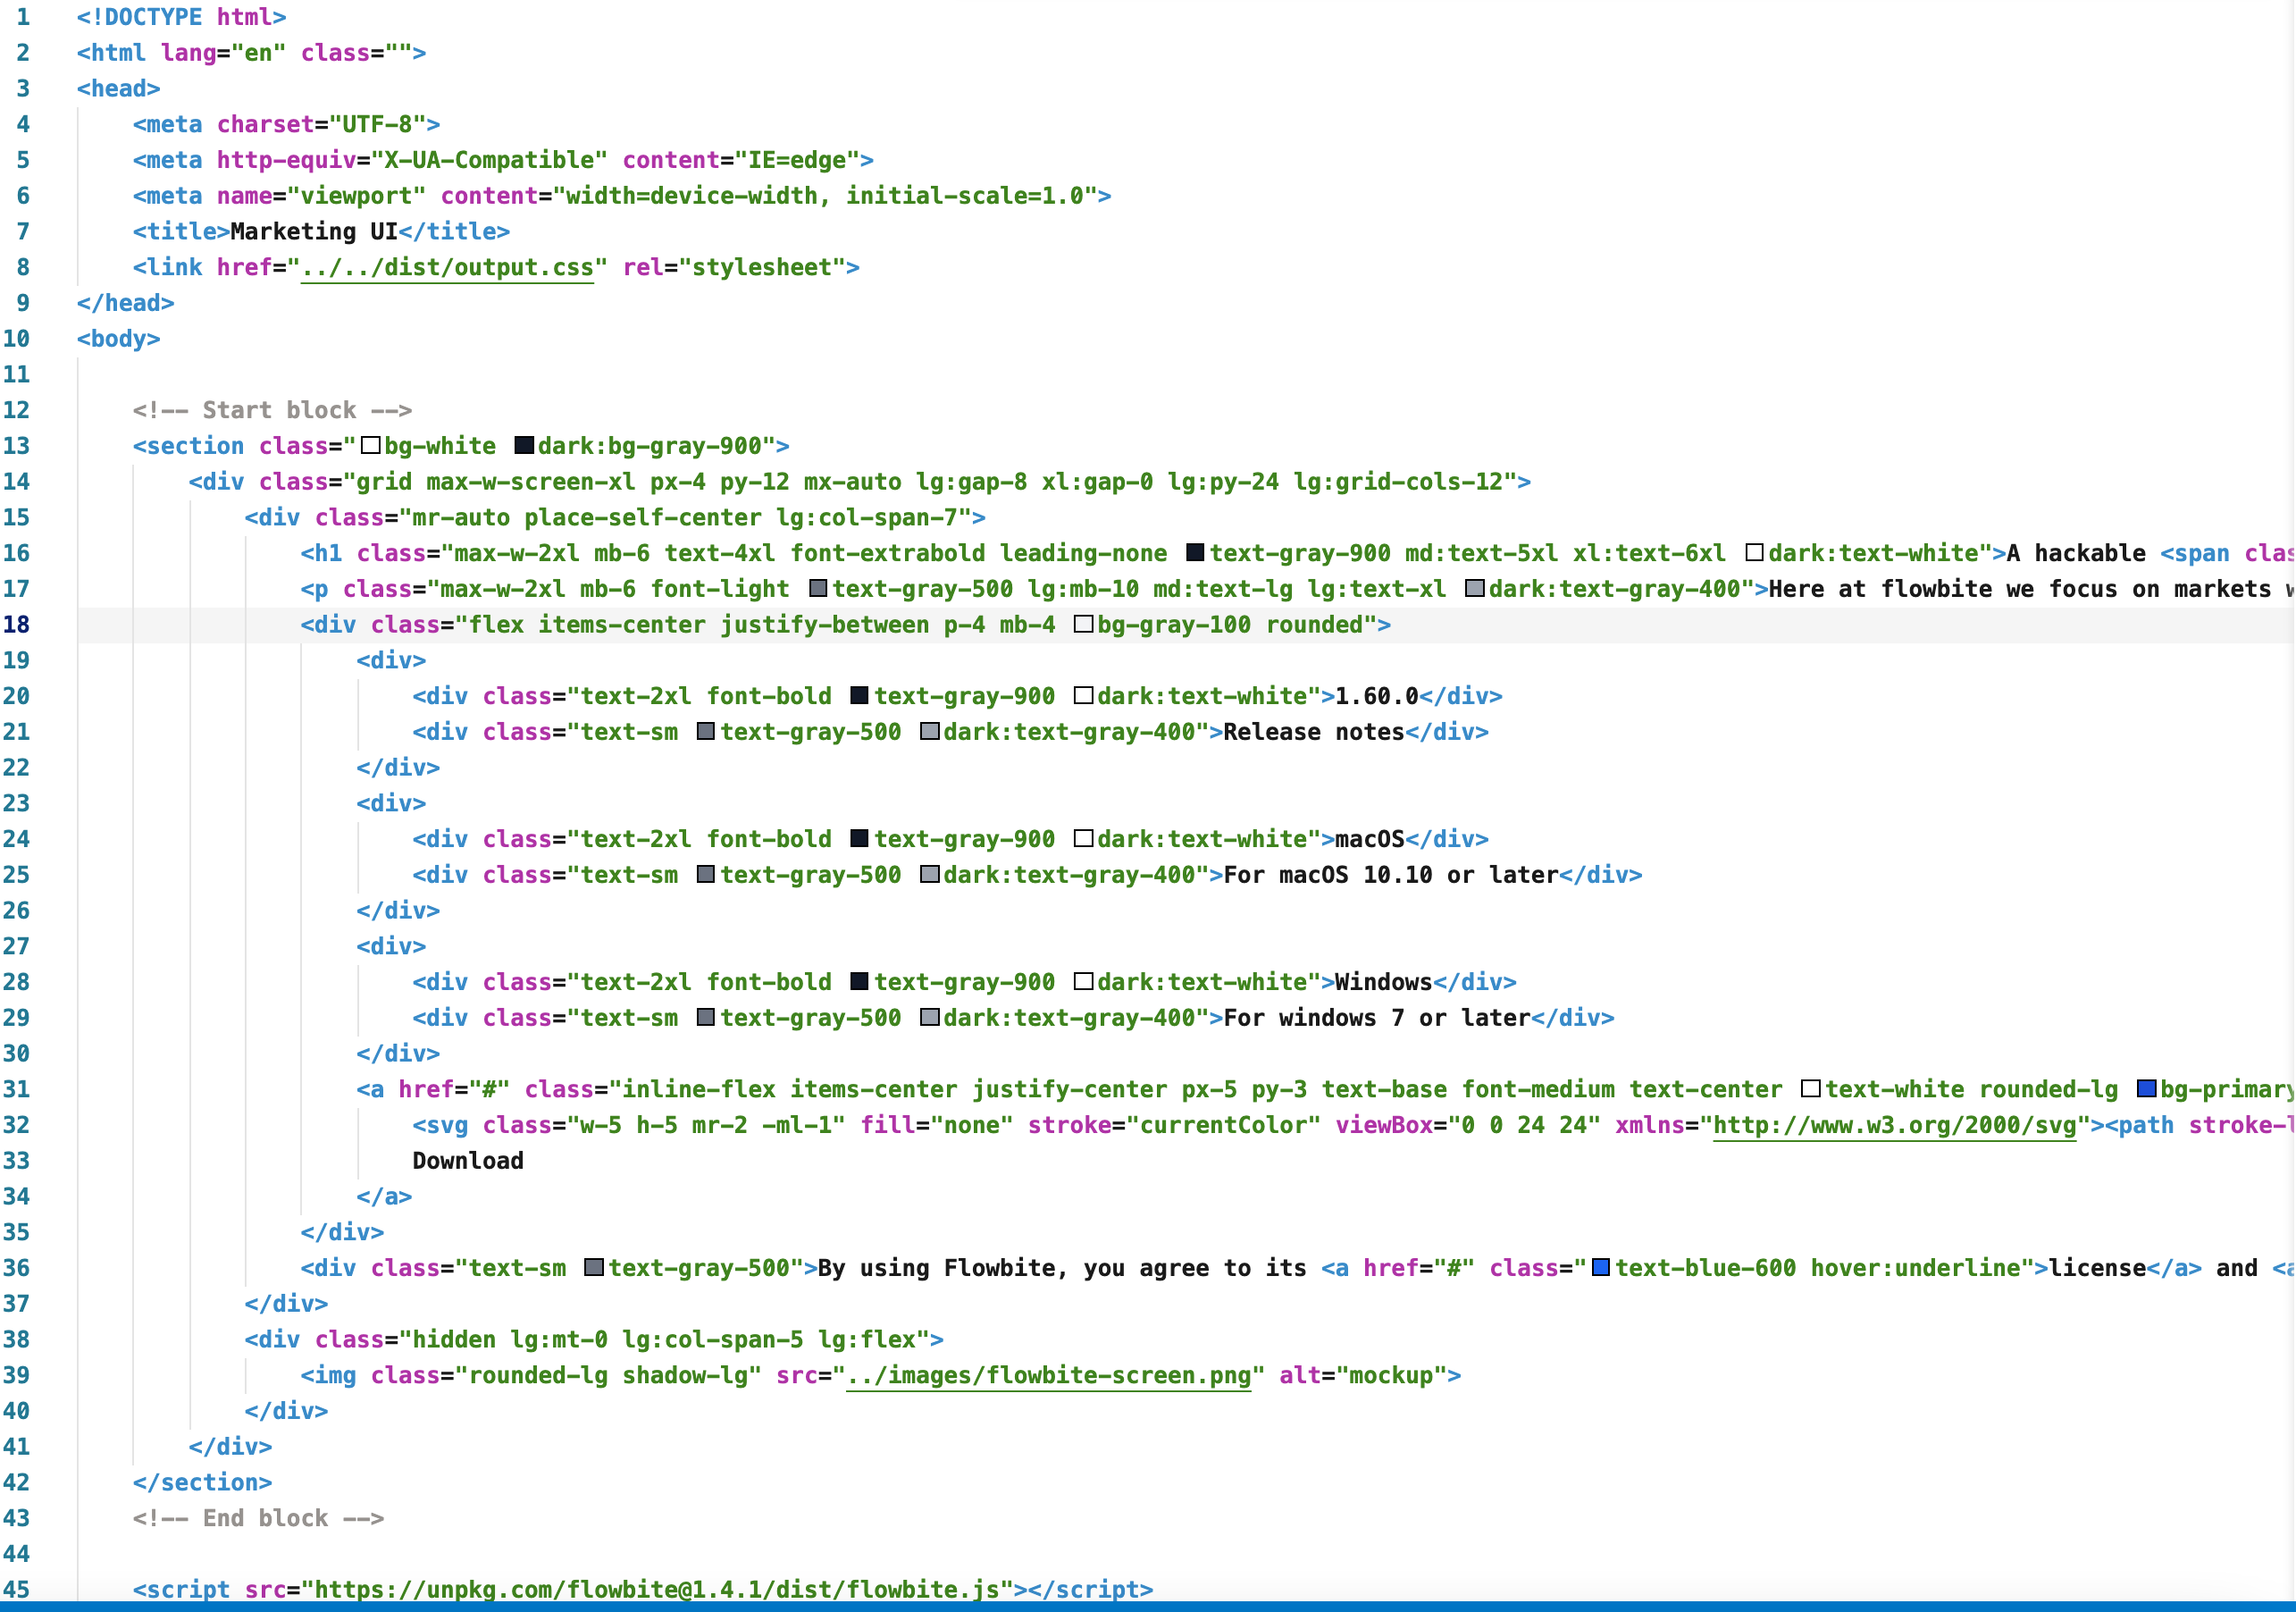The image size is (2296, 1612).
Task: Open the http://www.w3.org/2000/svg link
Action: point(1894,1125)
